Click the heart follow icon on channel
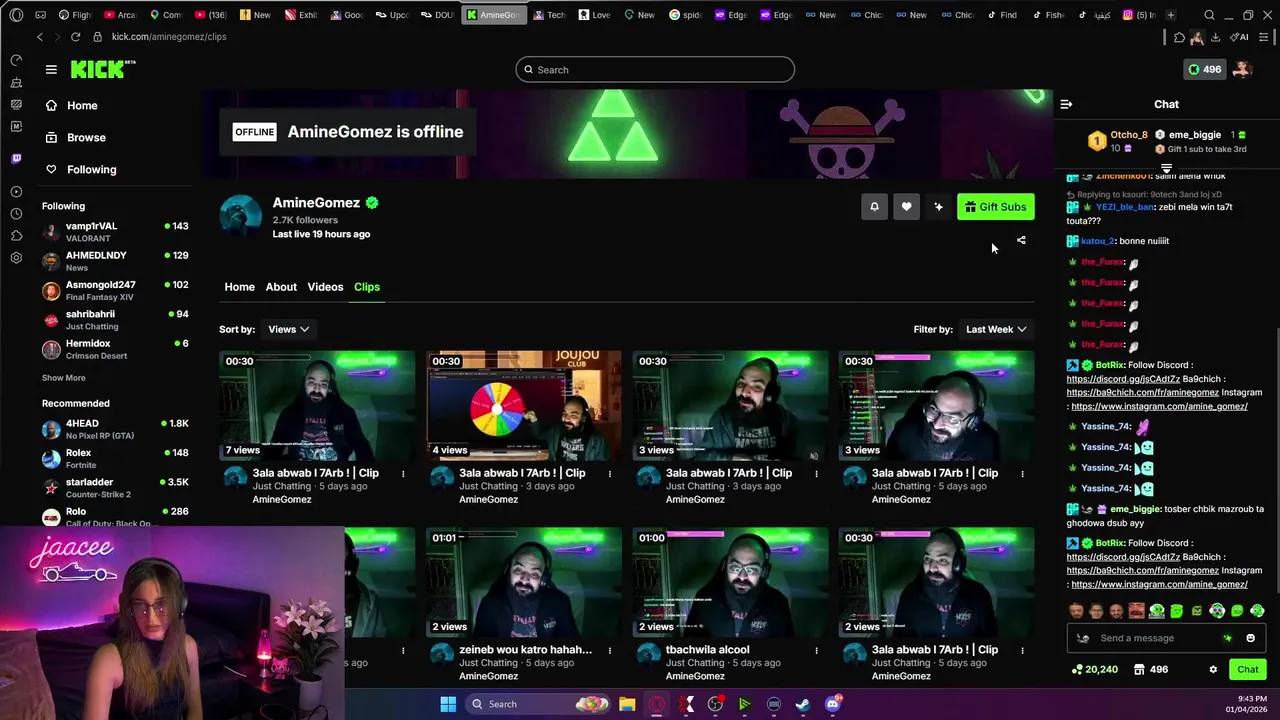This screenshot has width=1280, height=720. pos(906,207)
